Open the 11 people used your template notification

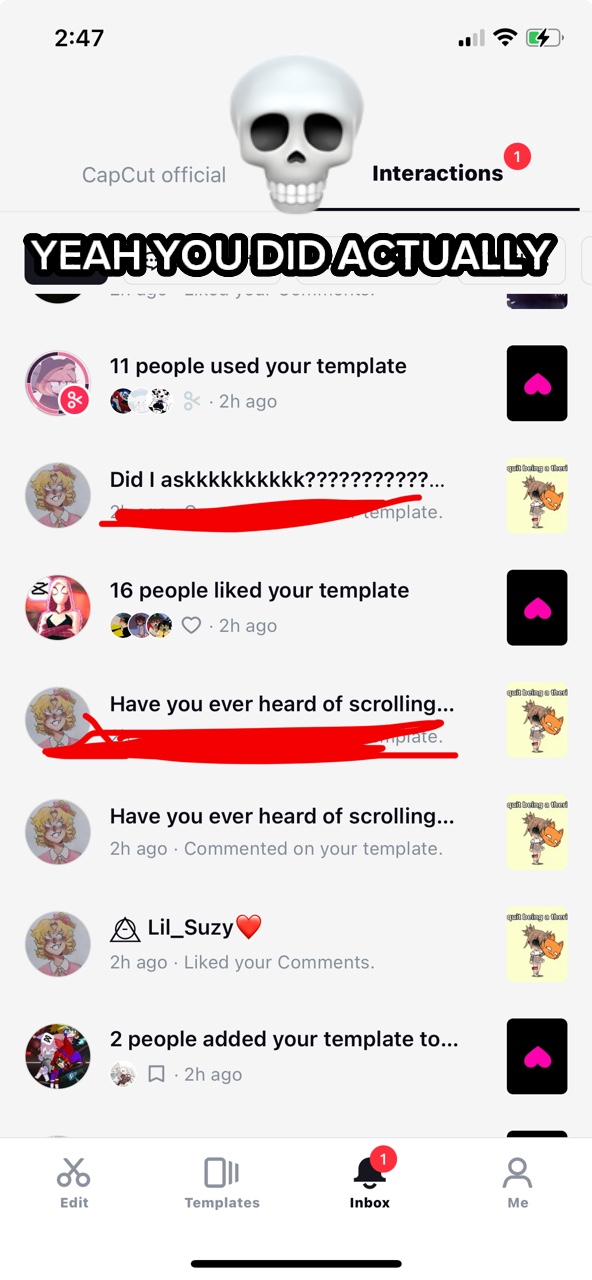[296, 382]
